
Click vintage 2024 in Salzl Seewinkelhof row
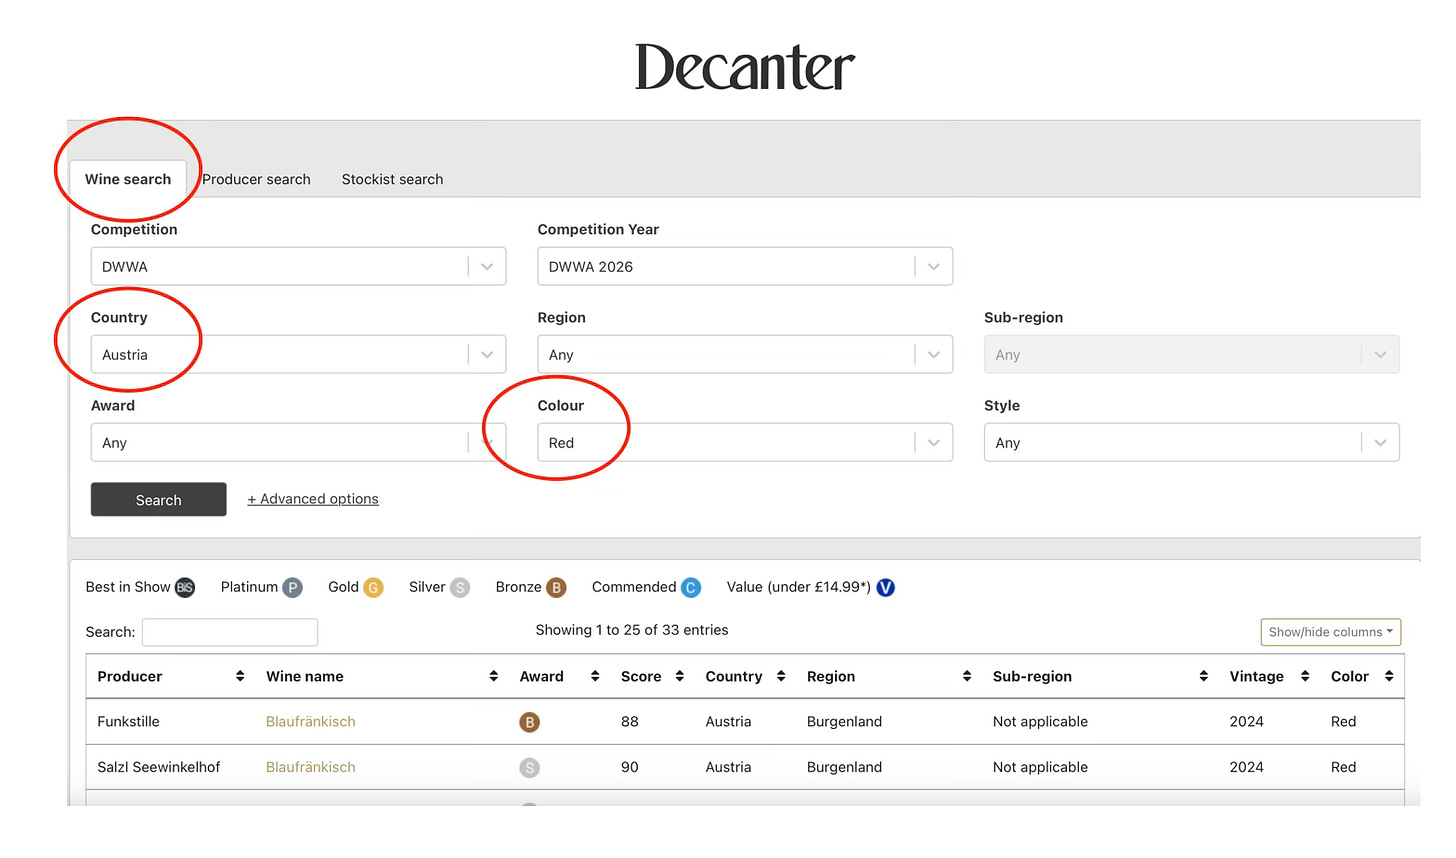[x=1247, y=768]
